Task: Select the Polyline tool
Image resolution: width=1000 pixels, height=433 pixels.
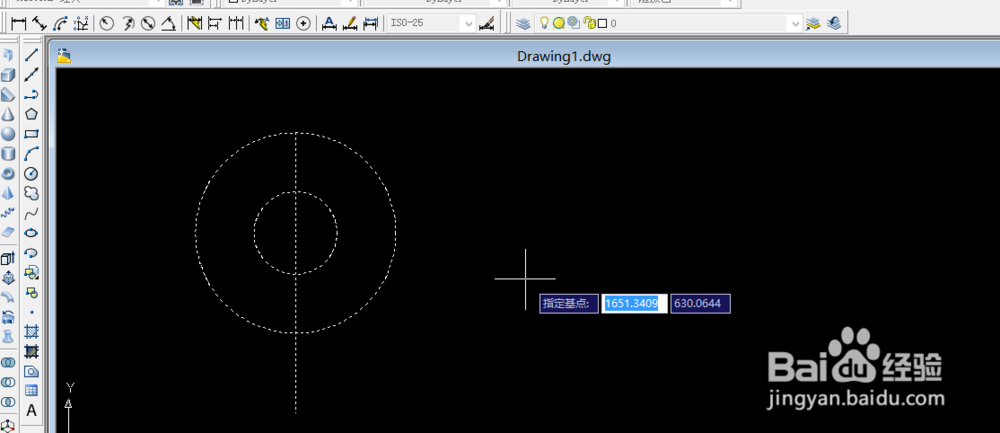Action: click(31, 94)
